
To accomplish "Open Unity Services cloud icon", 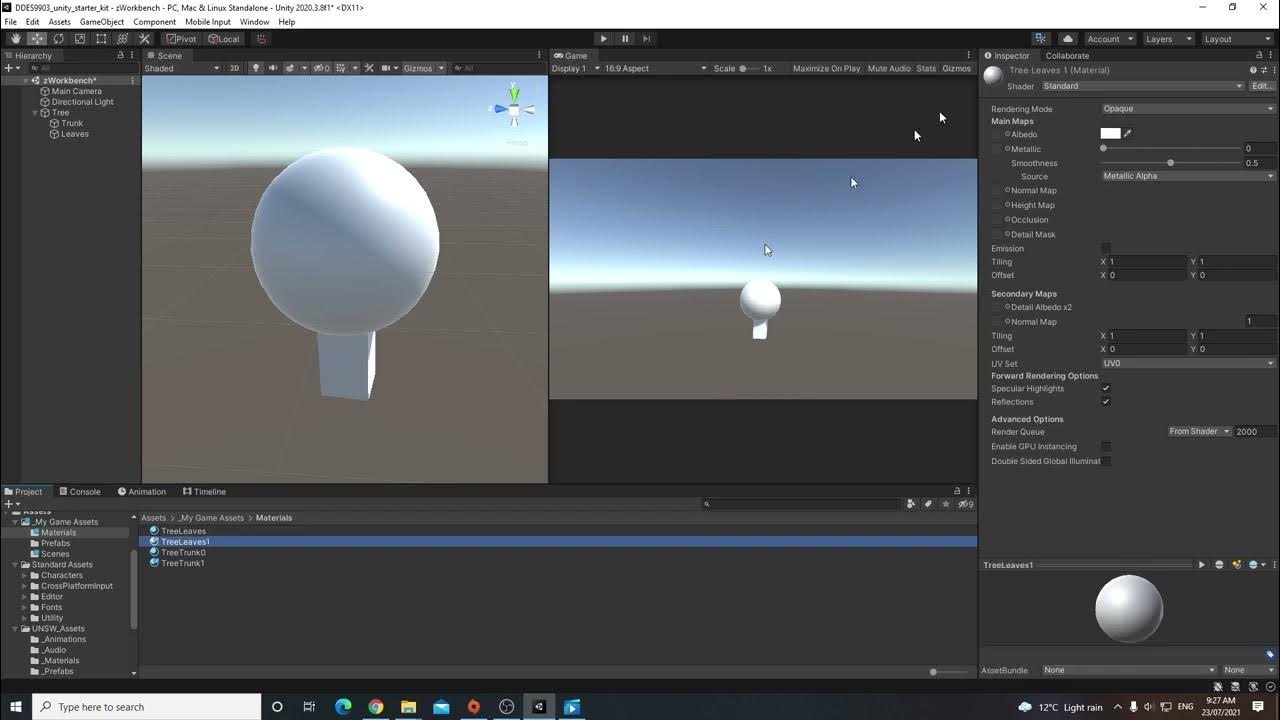I will click(x=1067, y=39).
